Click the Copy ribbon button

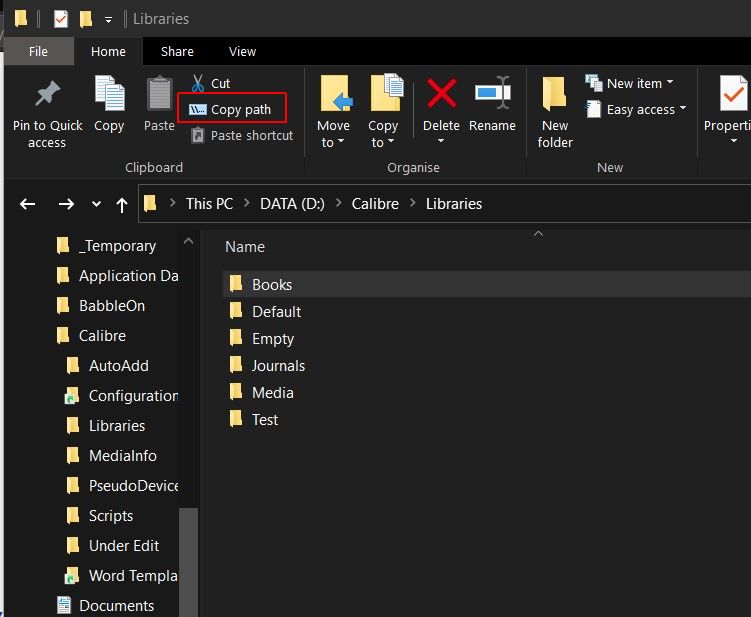(x=109, y=103)
